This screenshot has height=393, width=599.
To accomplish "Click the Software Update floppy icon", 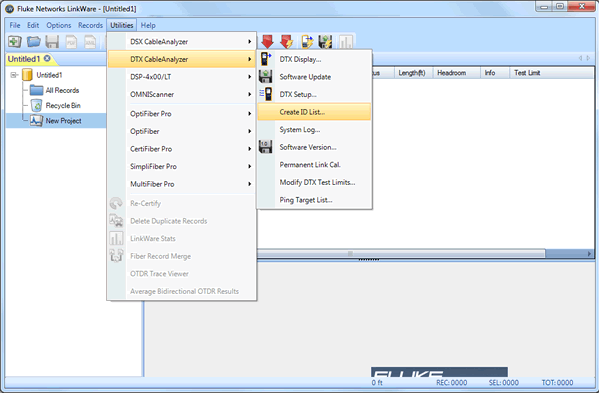I will (266, 76).
